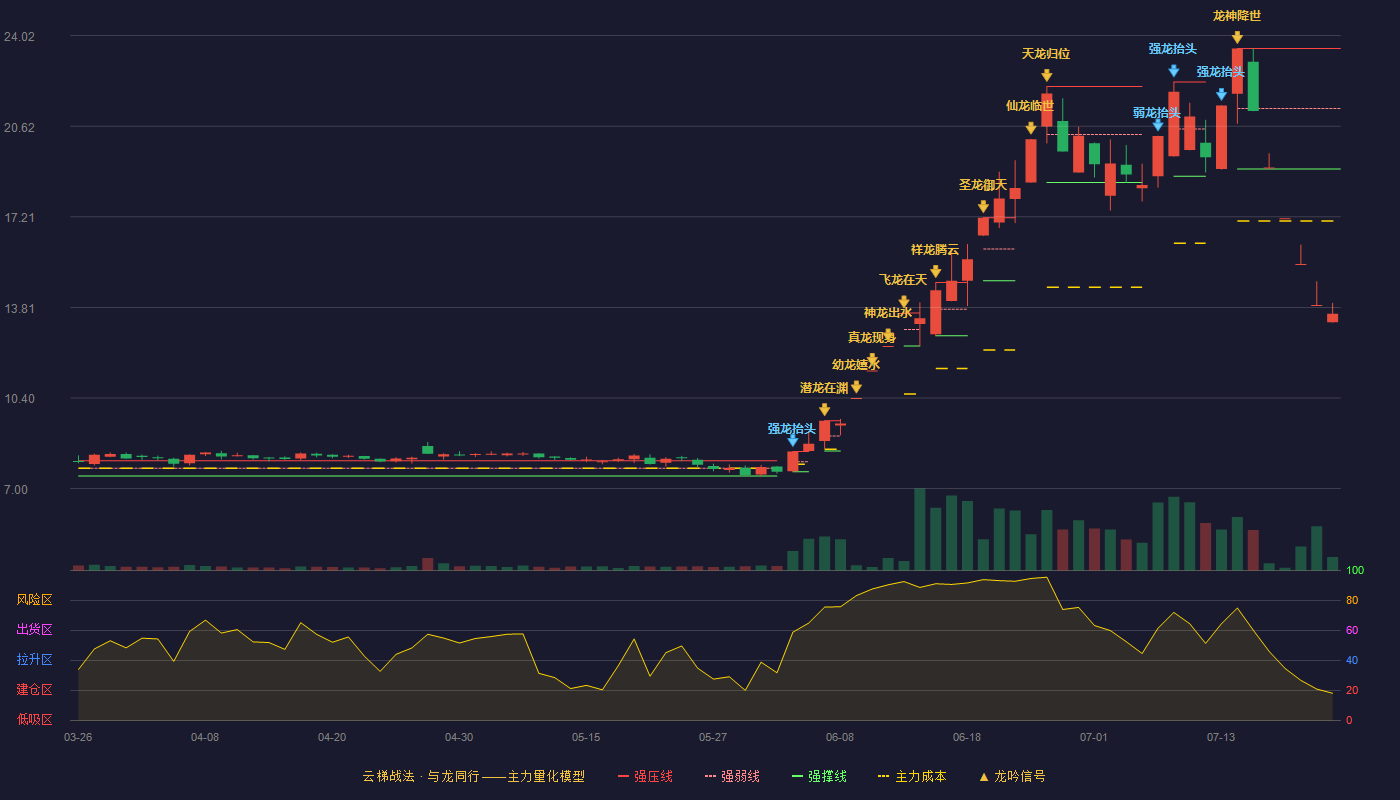The width and height of the screenshot is (1400, 800).
Task: Select the arrow marker beneath 仙龙临世
Action: point(1030,128)
